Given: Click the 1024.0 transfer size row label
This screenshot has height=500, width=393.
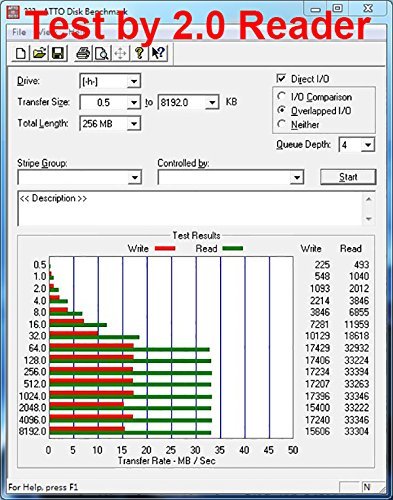Looking at the screenshot, I should click(x=32, y=396).
